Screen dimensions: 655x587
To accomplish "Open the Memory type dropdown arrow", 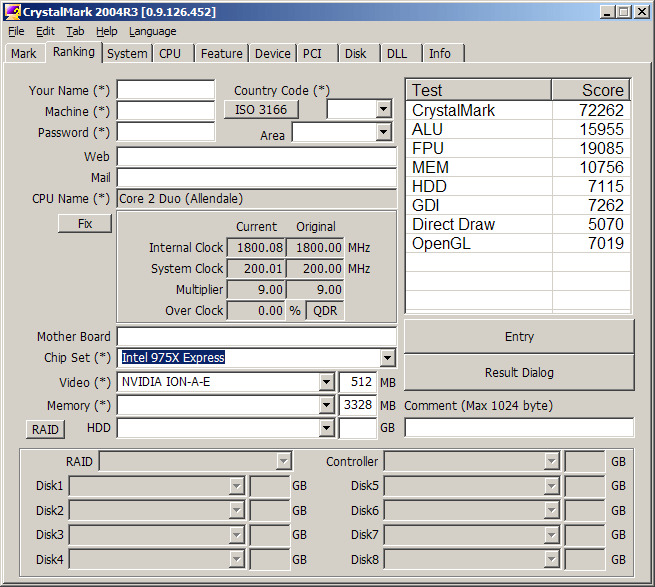I will (x=326, y=404).
